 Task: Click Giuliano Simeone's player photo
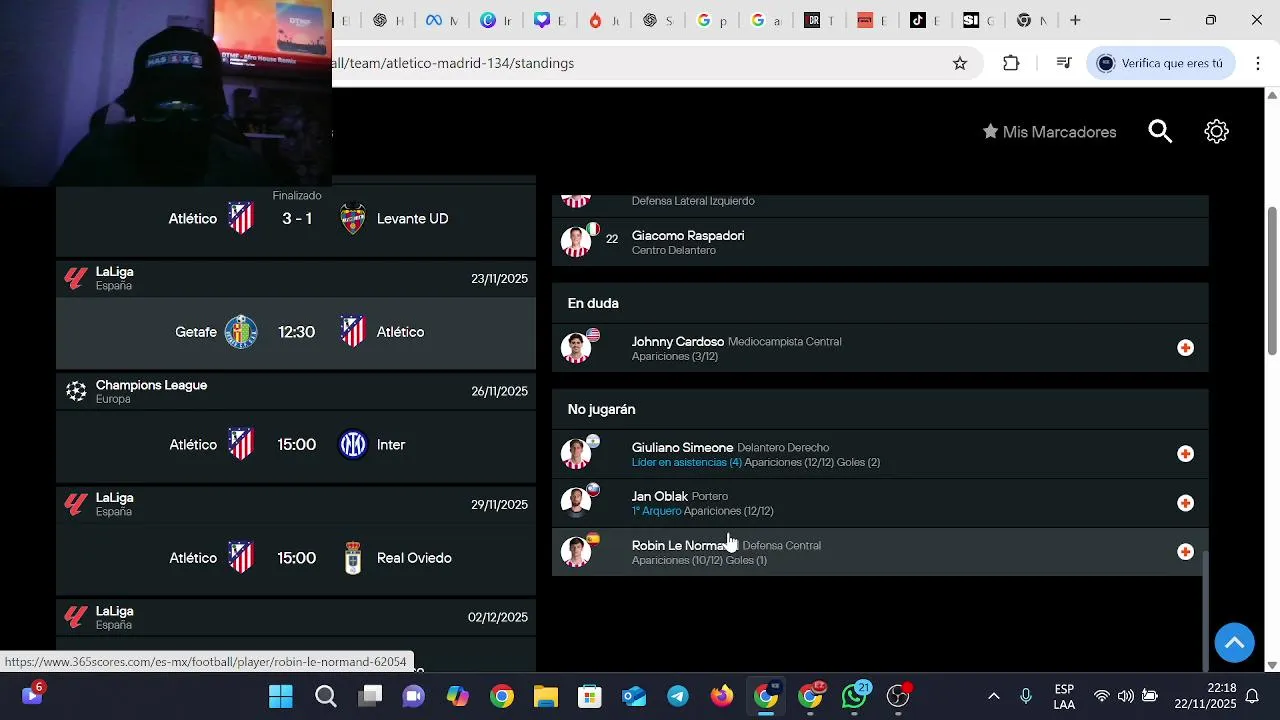coord(576,454)
